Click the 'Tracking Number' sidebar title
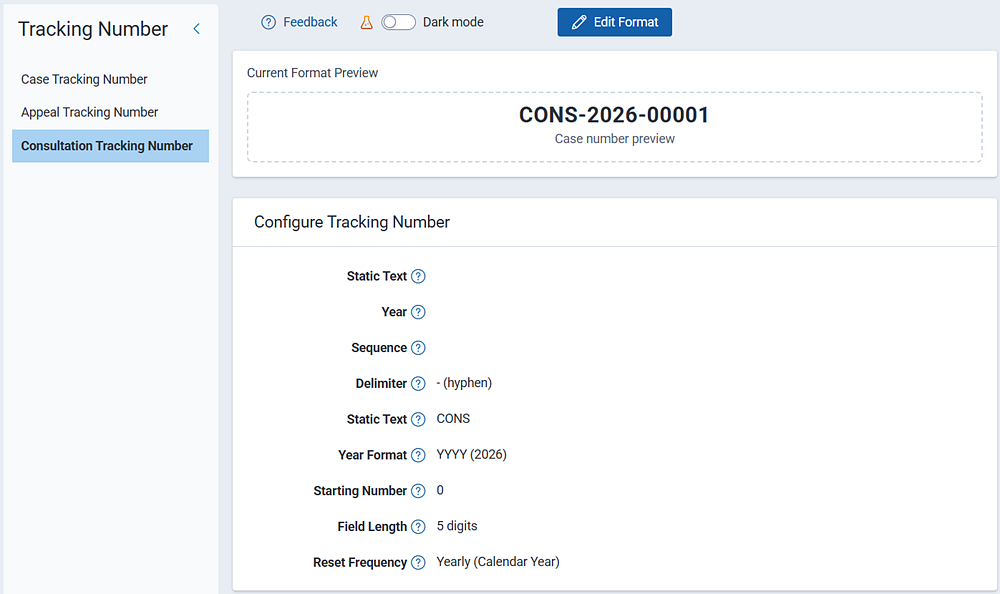Viewport: 1000px width, 594px height. 93,29
